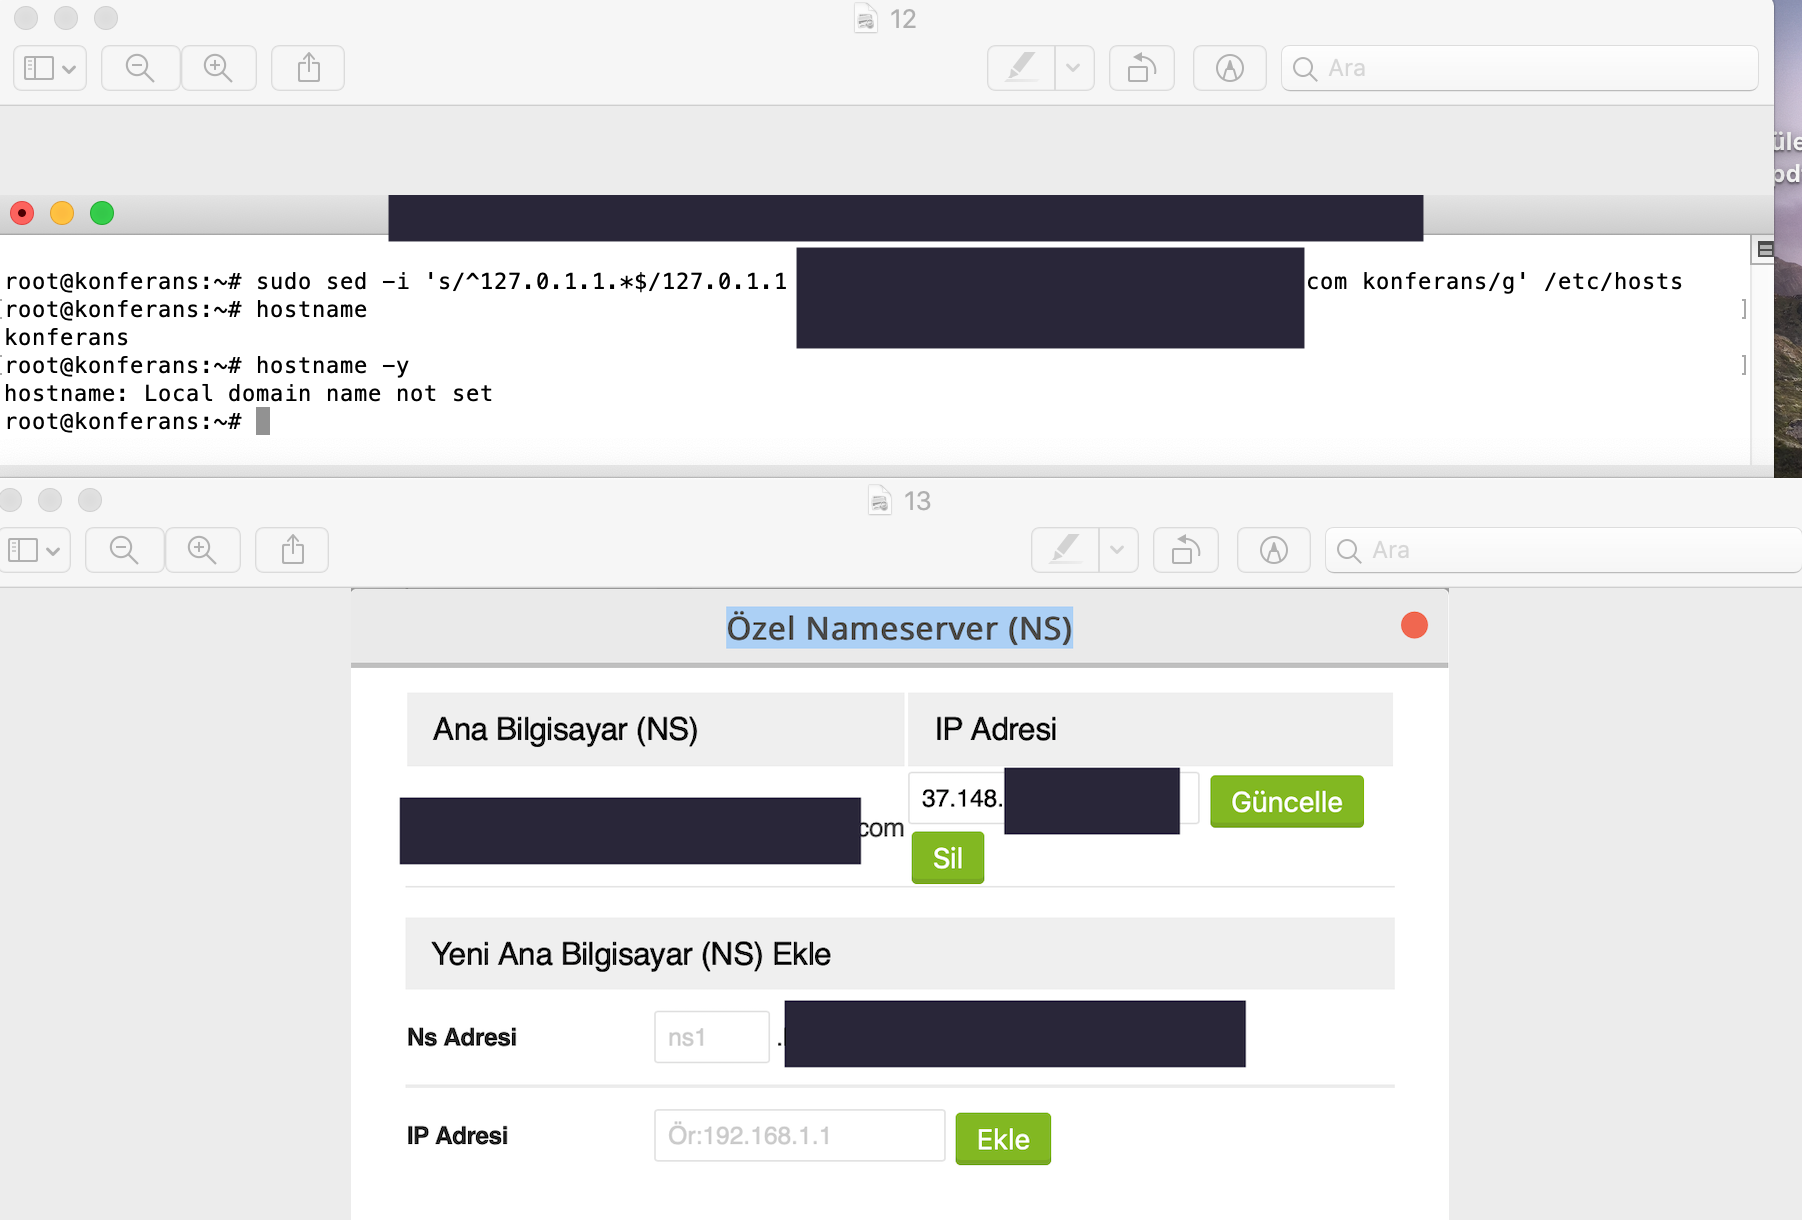1802x1220 pixels.
Task: Click the terminal's red close button
Action: 22,213
